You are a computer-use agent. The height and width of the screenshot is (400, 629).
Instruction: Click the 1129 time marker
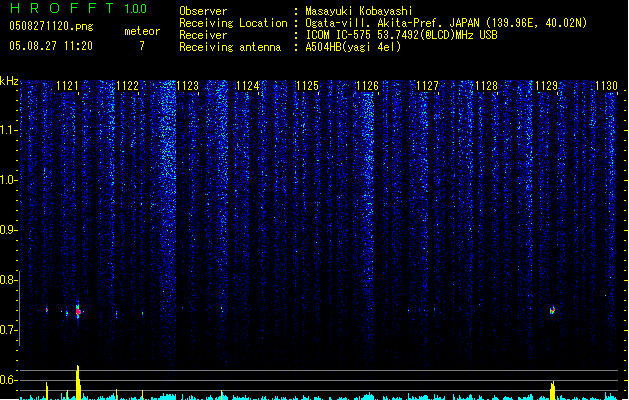click(547, 86)
